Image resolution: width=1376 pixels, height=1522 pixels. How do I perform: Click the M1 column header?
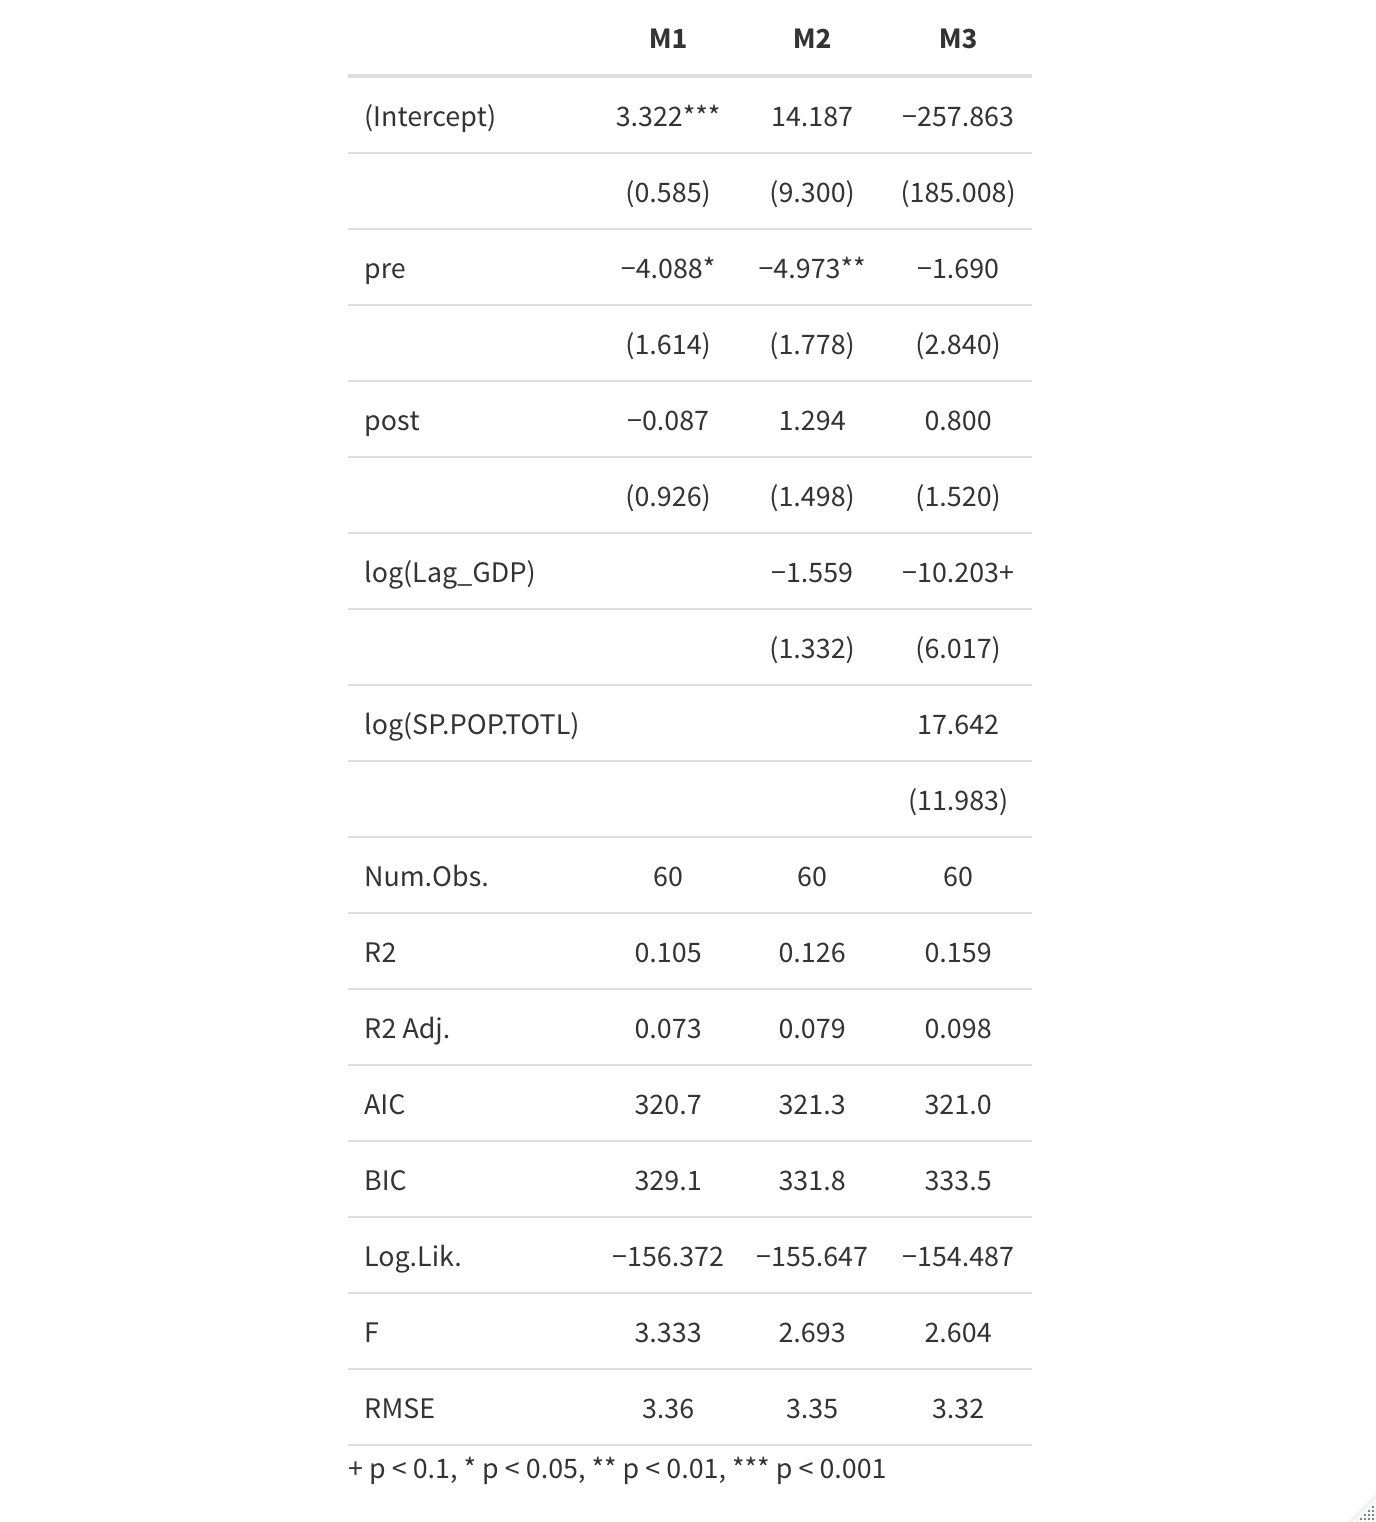667,39
